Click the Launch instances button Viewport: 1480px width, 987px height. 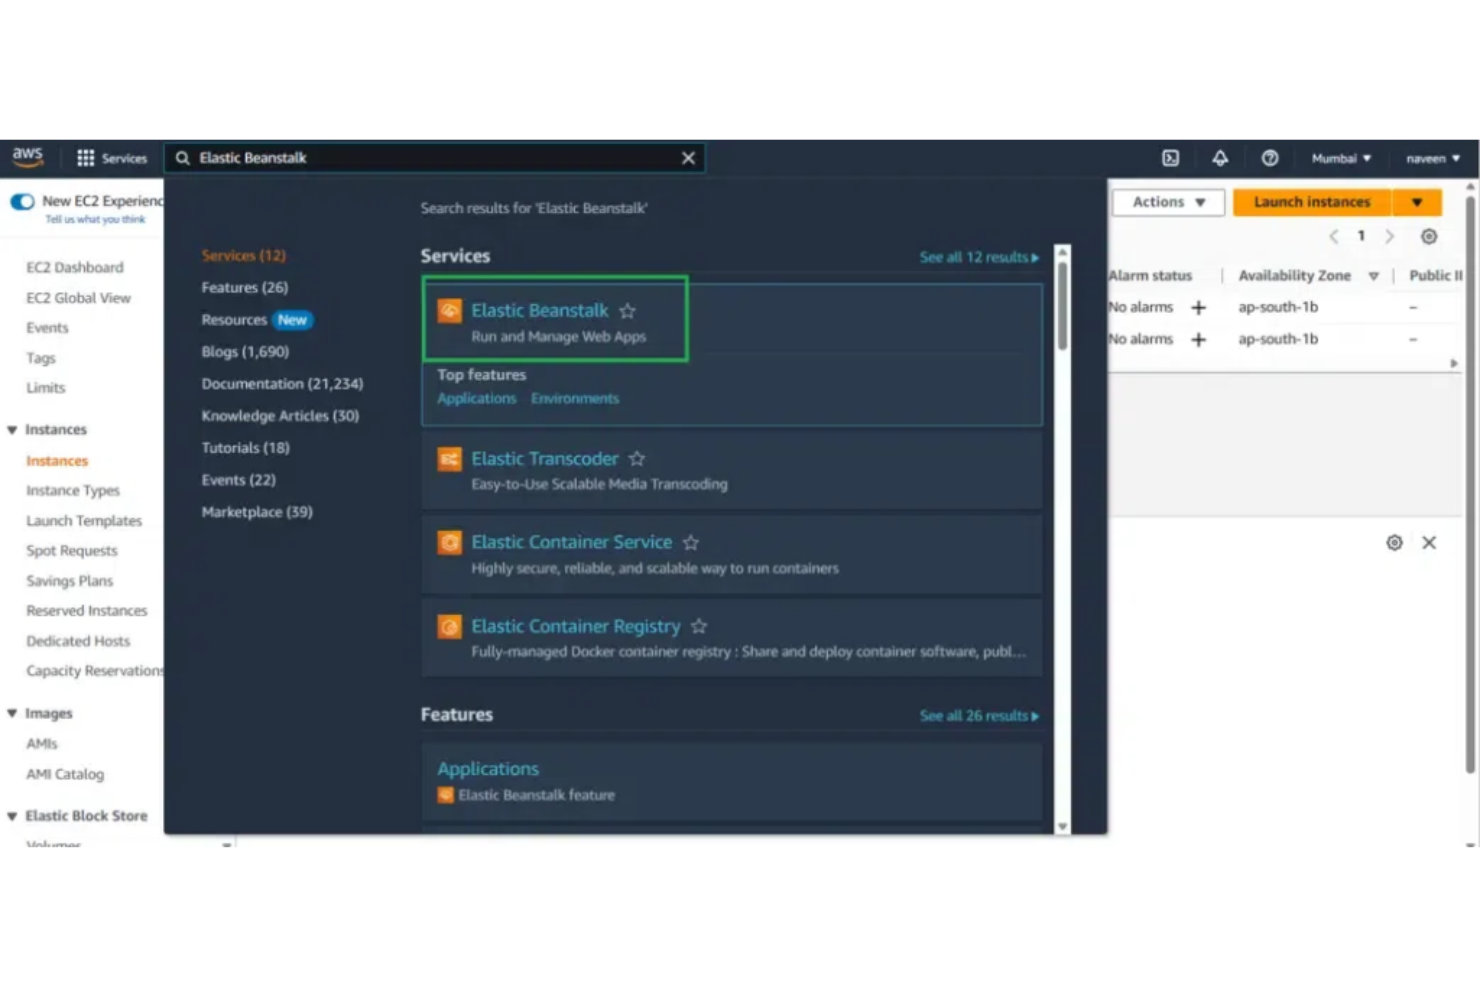click(x=1310, y=201)
